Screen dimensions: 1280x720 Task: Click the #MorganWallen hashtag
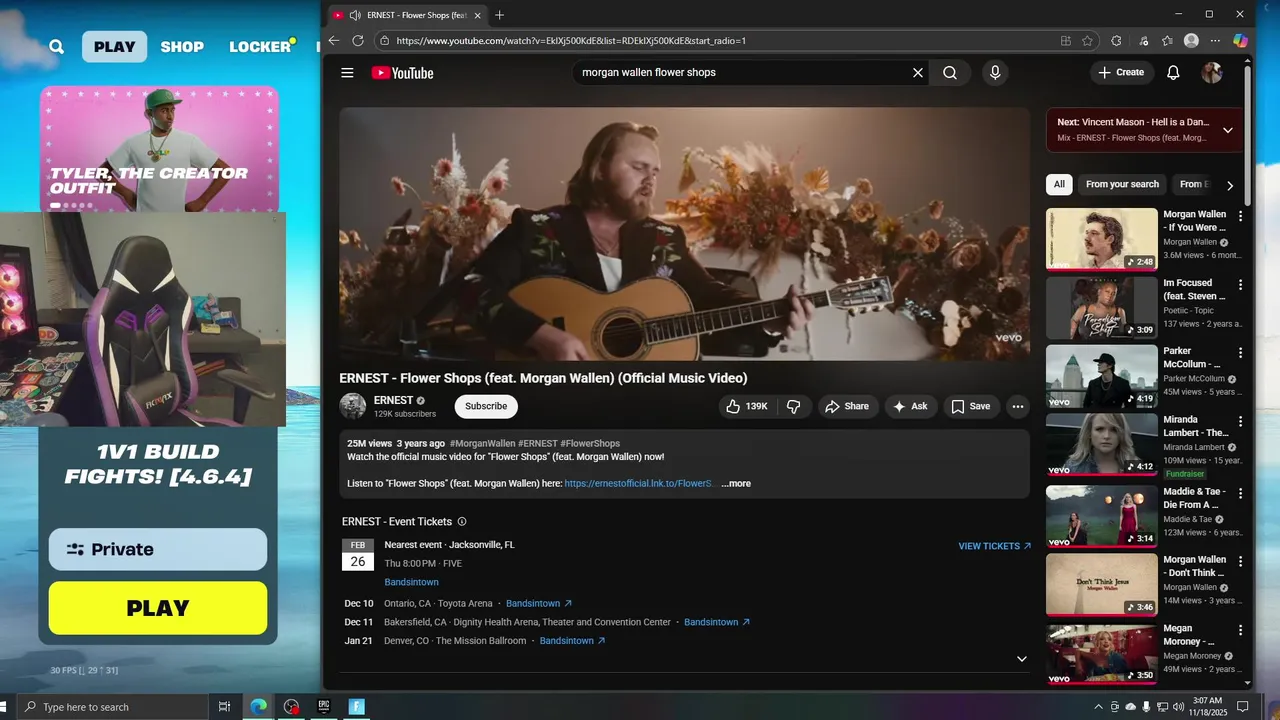[x=483, y=443]
